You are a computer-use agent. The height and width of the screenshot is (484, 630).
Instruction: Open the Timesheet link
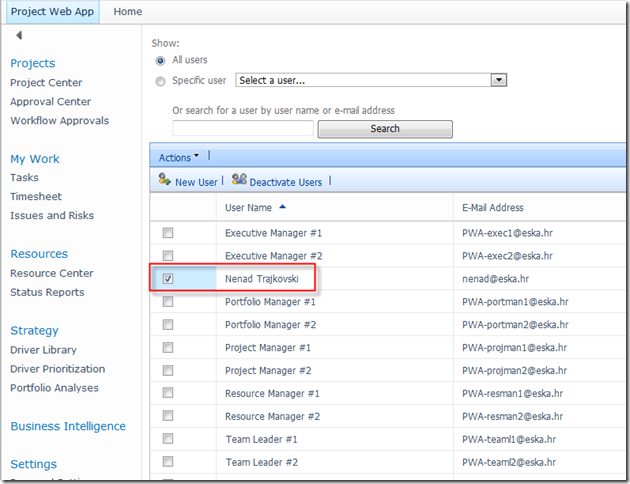point(36,197)
